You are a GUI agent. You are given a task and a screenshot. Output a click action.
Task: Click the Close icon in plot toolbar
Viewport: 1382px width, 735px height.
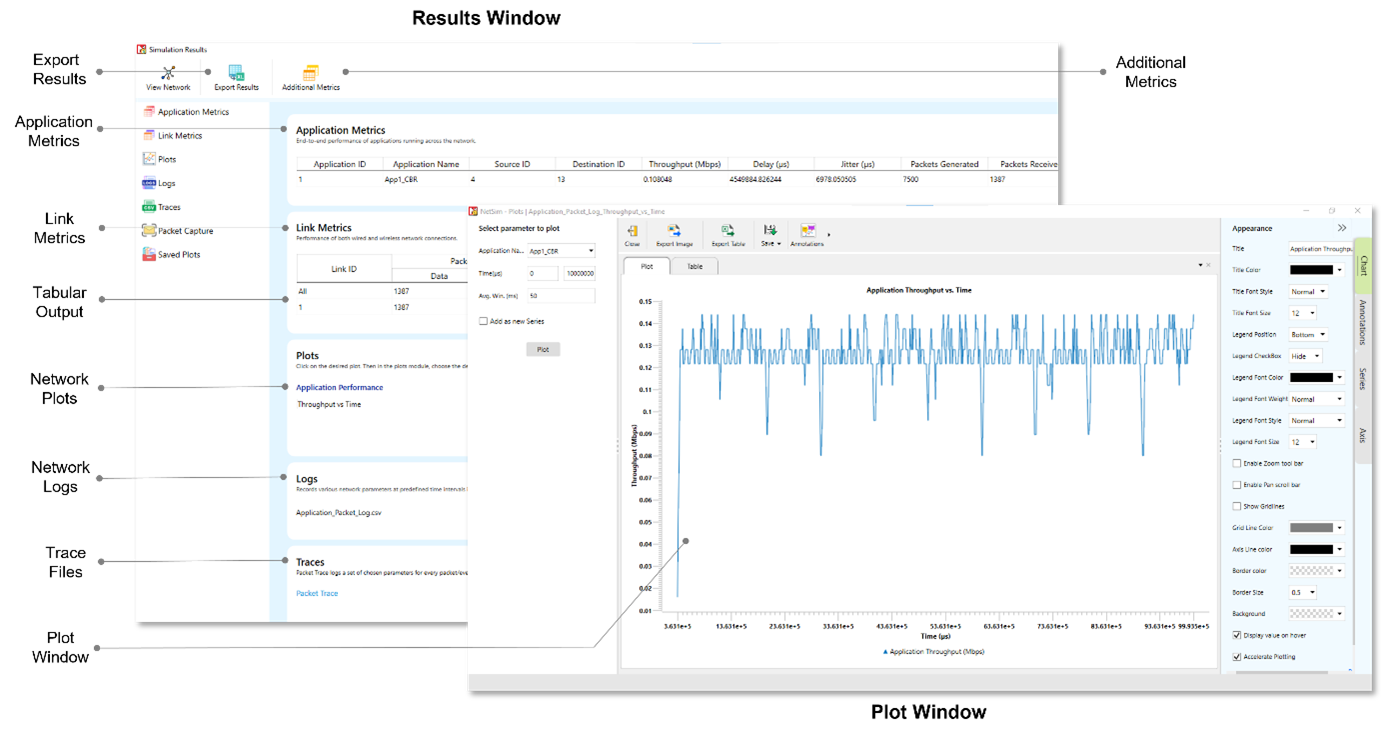[632, 231]
